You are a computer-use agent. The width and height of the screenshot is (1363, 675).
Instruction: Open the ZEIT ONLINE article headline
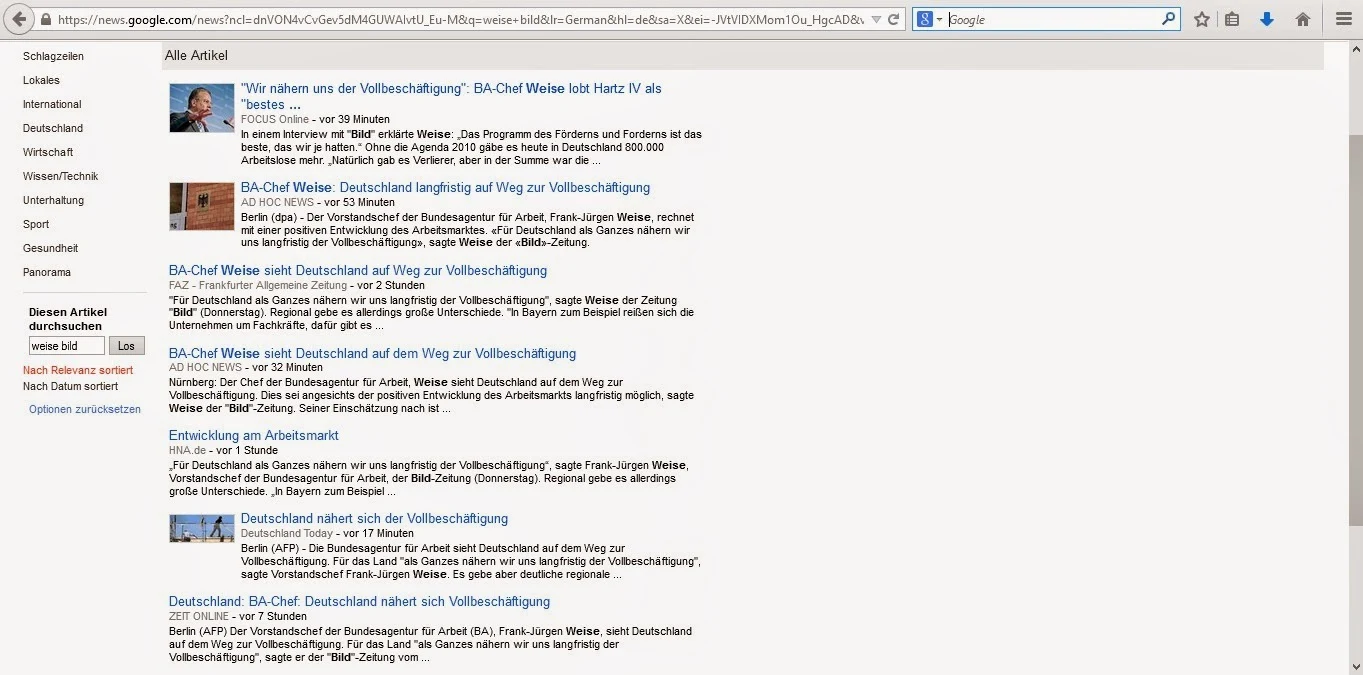(359, 601)
